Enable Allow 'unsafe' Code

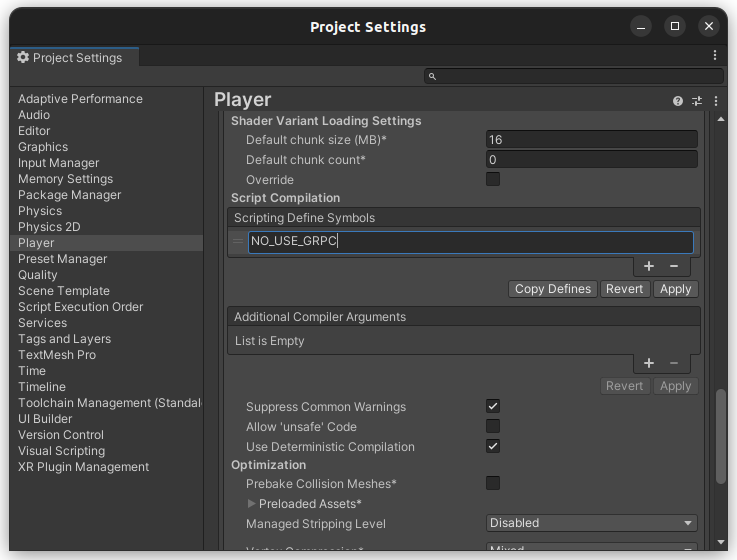[x=493, y=426]
